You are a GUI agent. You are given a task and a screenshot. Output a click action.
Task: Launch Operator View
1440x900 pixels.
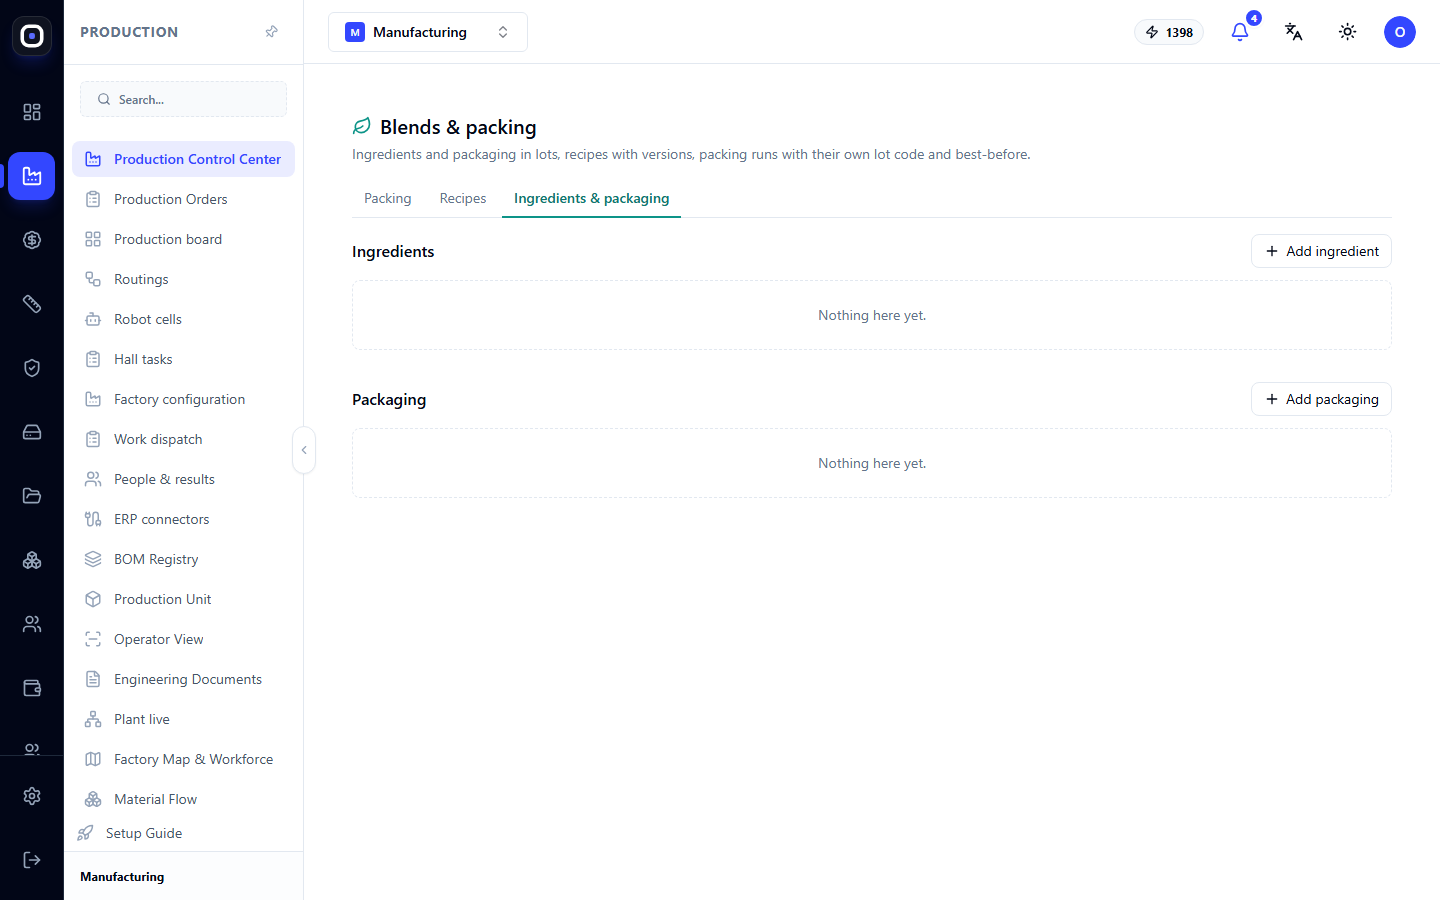point(183,639)
